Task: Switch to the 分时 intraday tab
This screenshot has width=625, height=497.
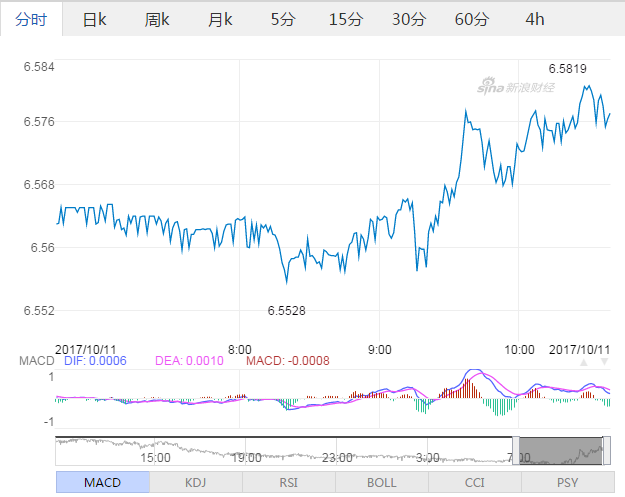Action: [31, 19]
